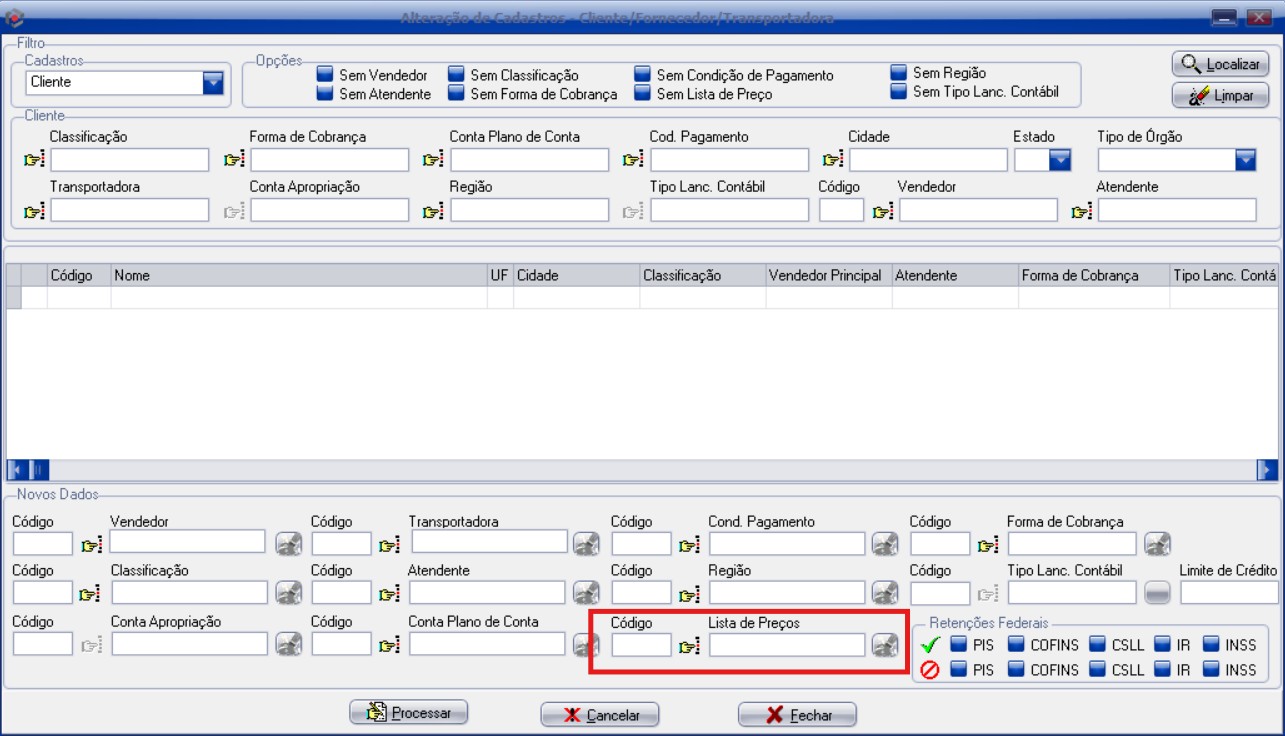The image size is (1285, 736).
Task: Click eraser icon beside new Vendedor field
Action: point(288,544)
